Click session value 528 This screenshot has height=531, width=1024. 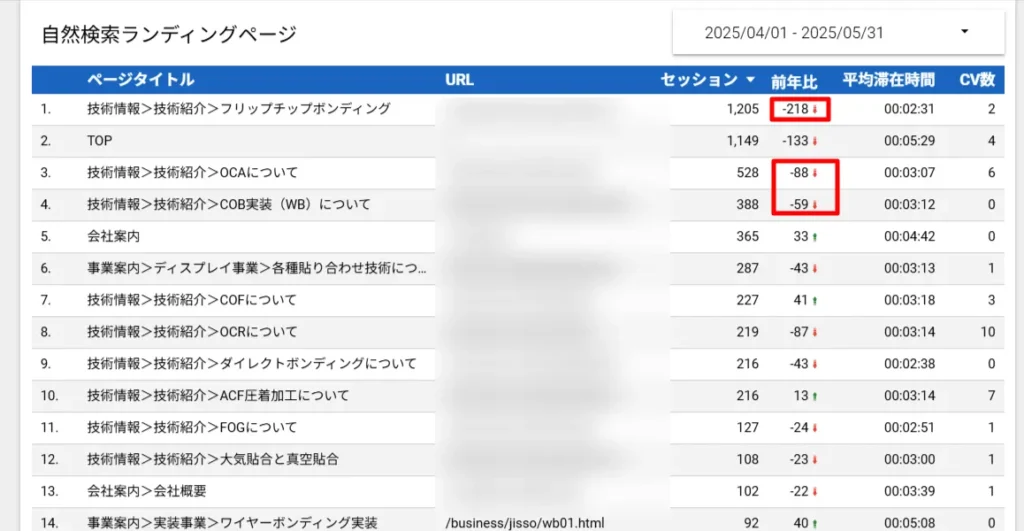coord(747,172)
